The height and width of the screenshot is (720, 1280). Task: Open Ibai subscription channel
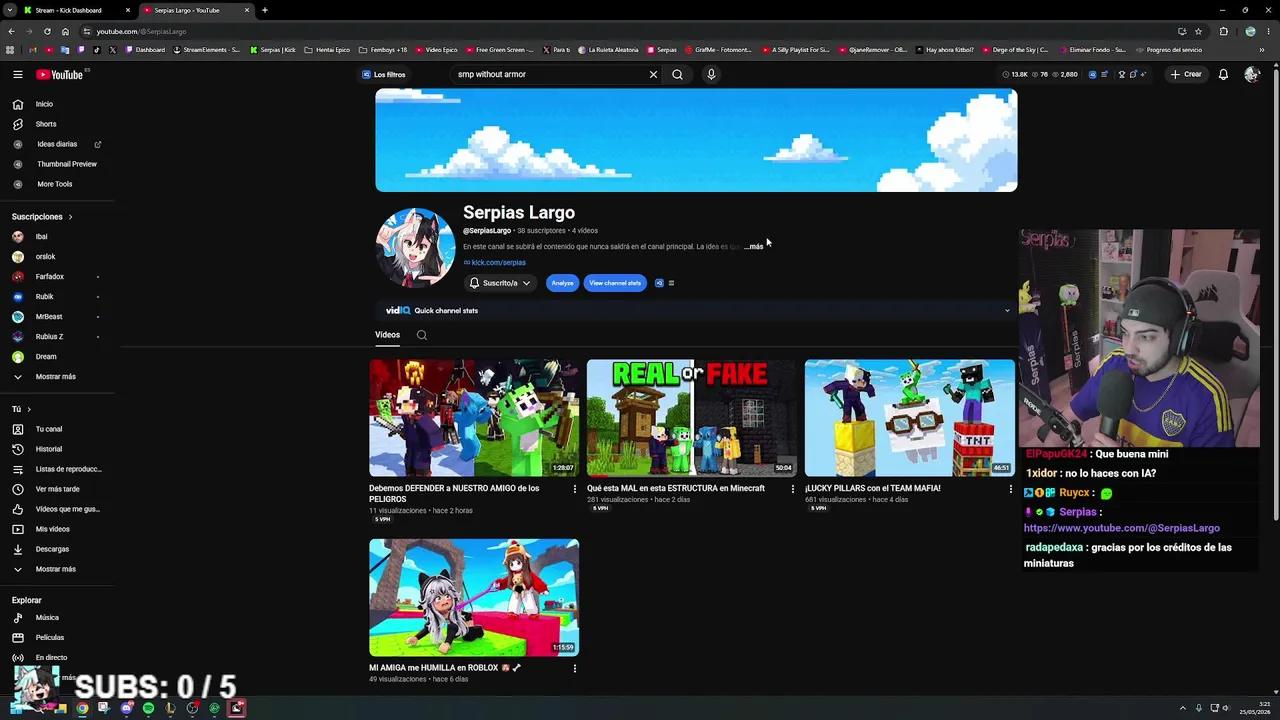pyautogui.click(x=41, y=237)
